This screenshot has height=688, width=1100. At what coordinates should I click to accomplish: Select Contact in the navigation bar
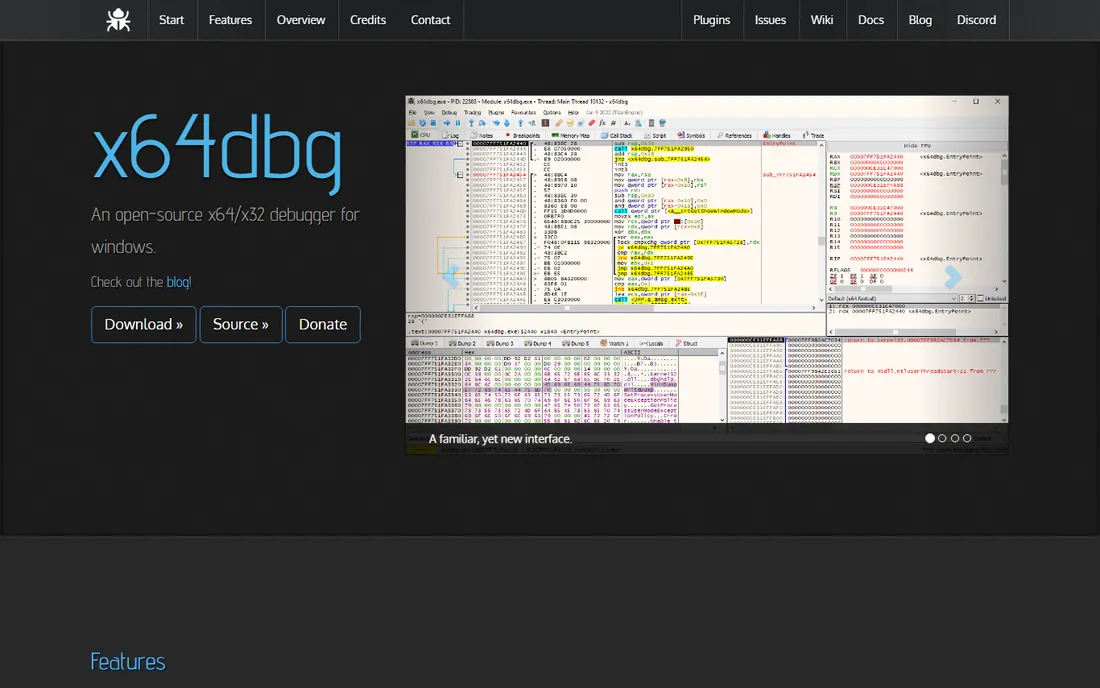(430, 20)
